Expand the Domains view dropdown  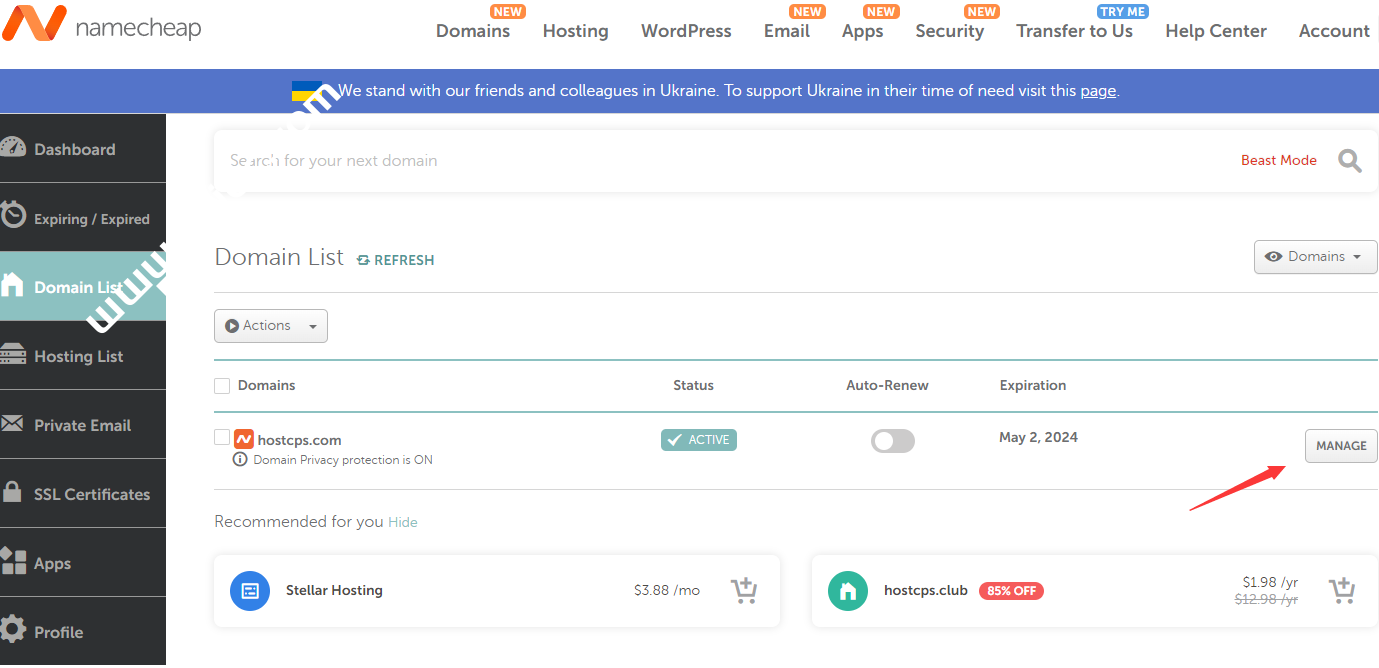coord(1315,257)
